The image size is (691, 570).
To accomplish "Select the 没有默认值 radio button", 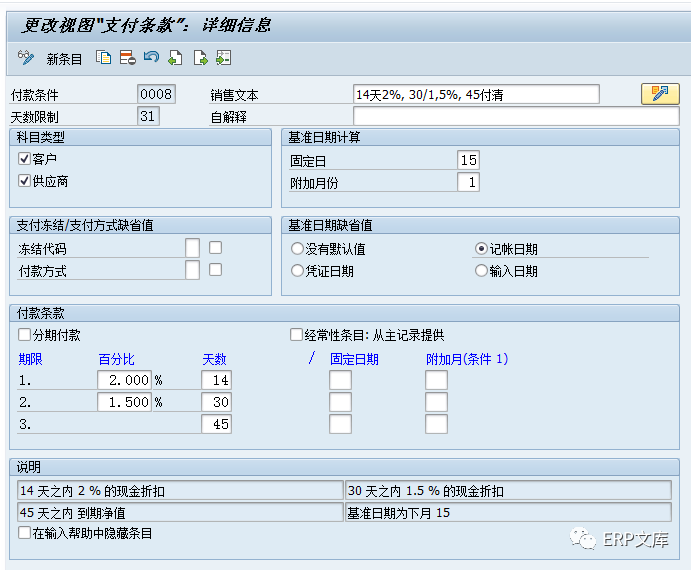I will tap(297, 249).
